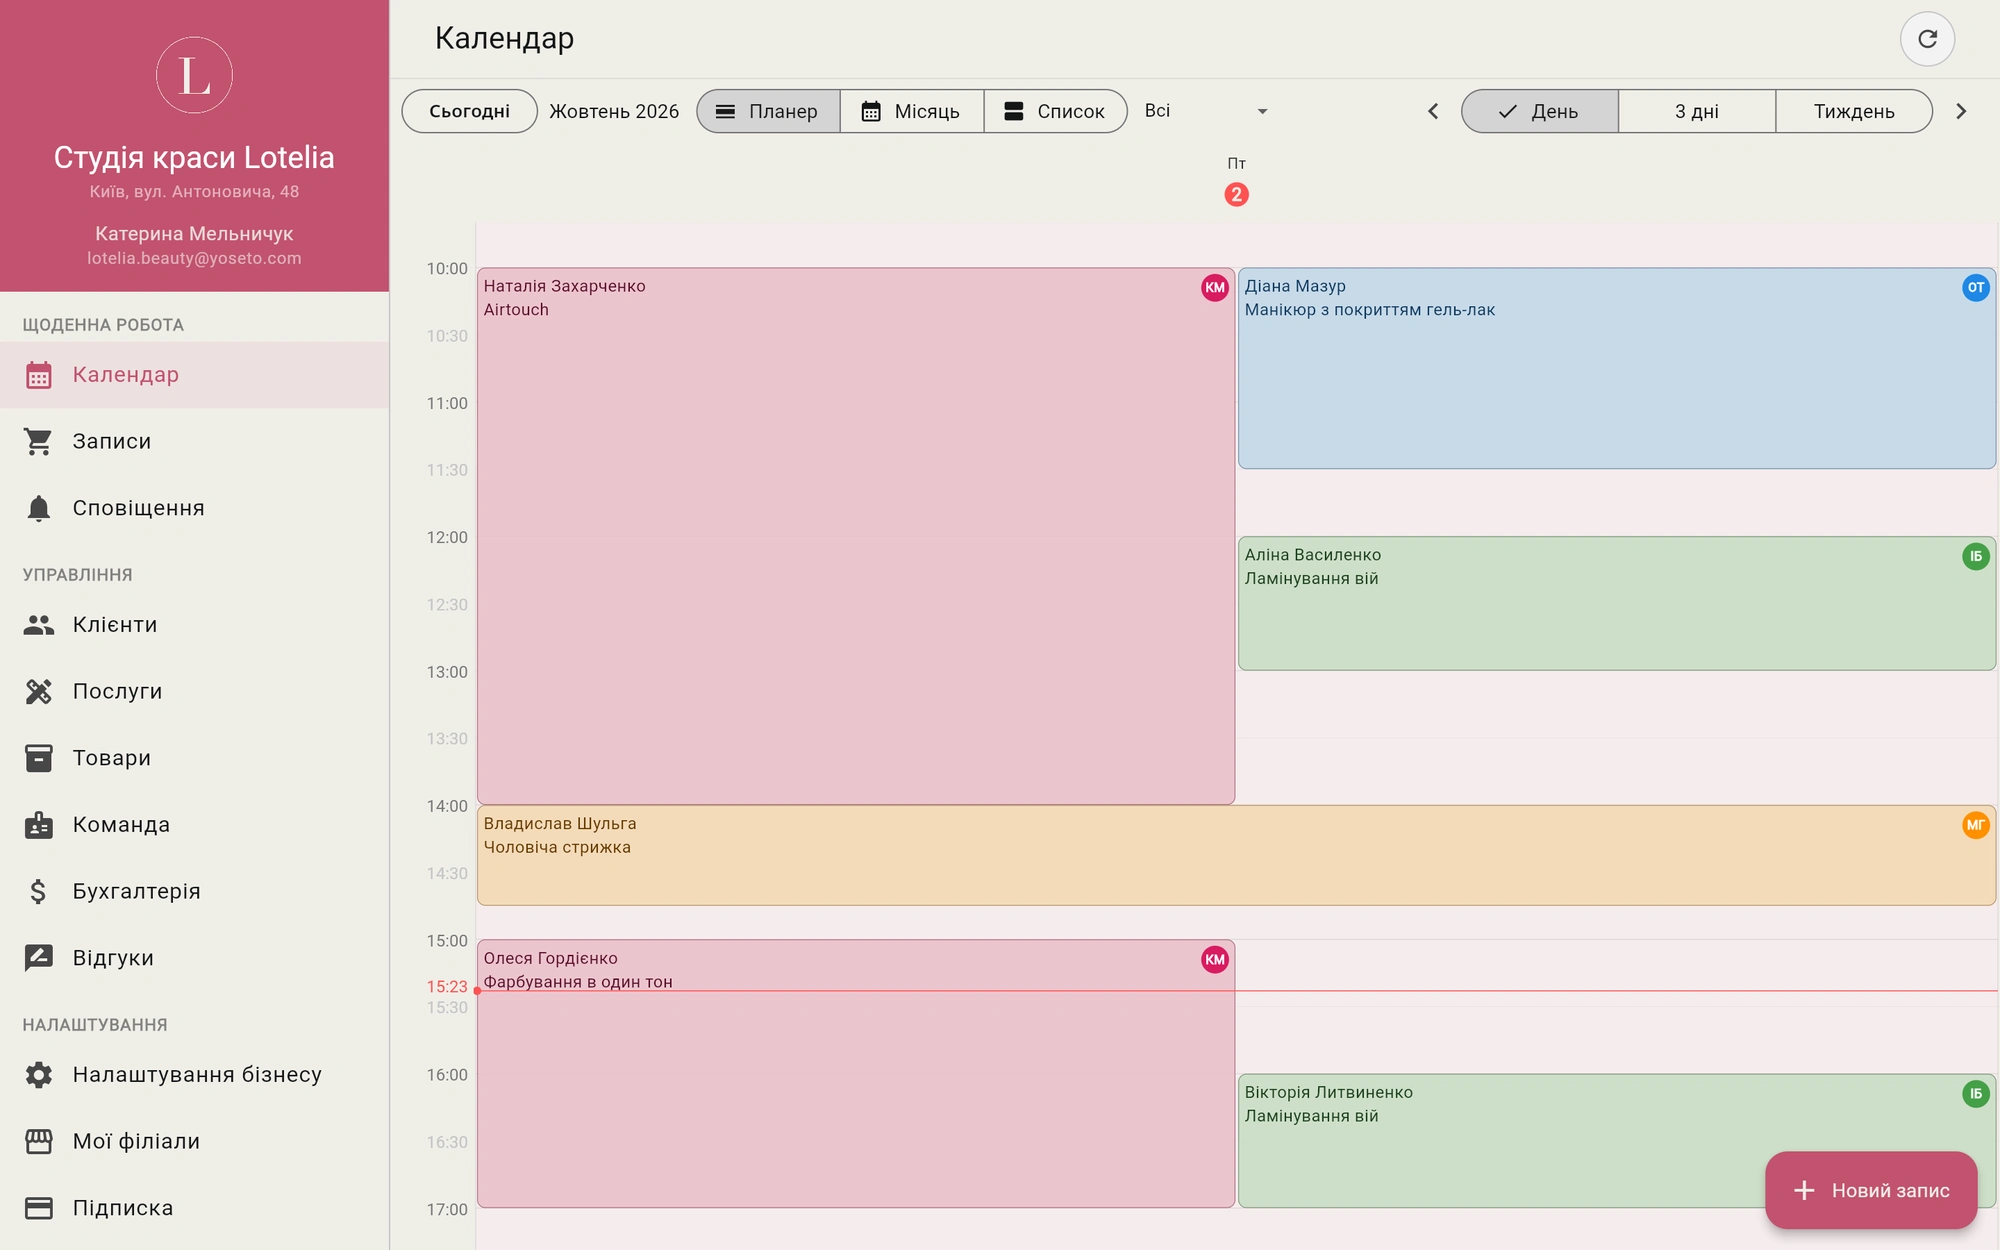Open Команда badge item

[194, 825]
